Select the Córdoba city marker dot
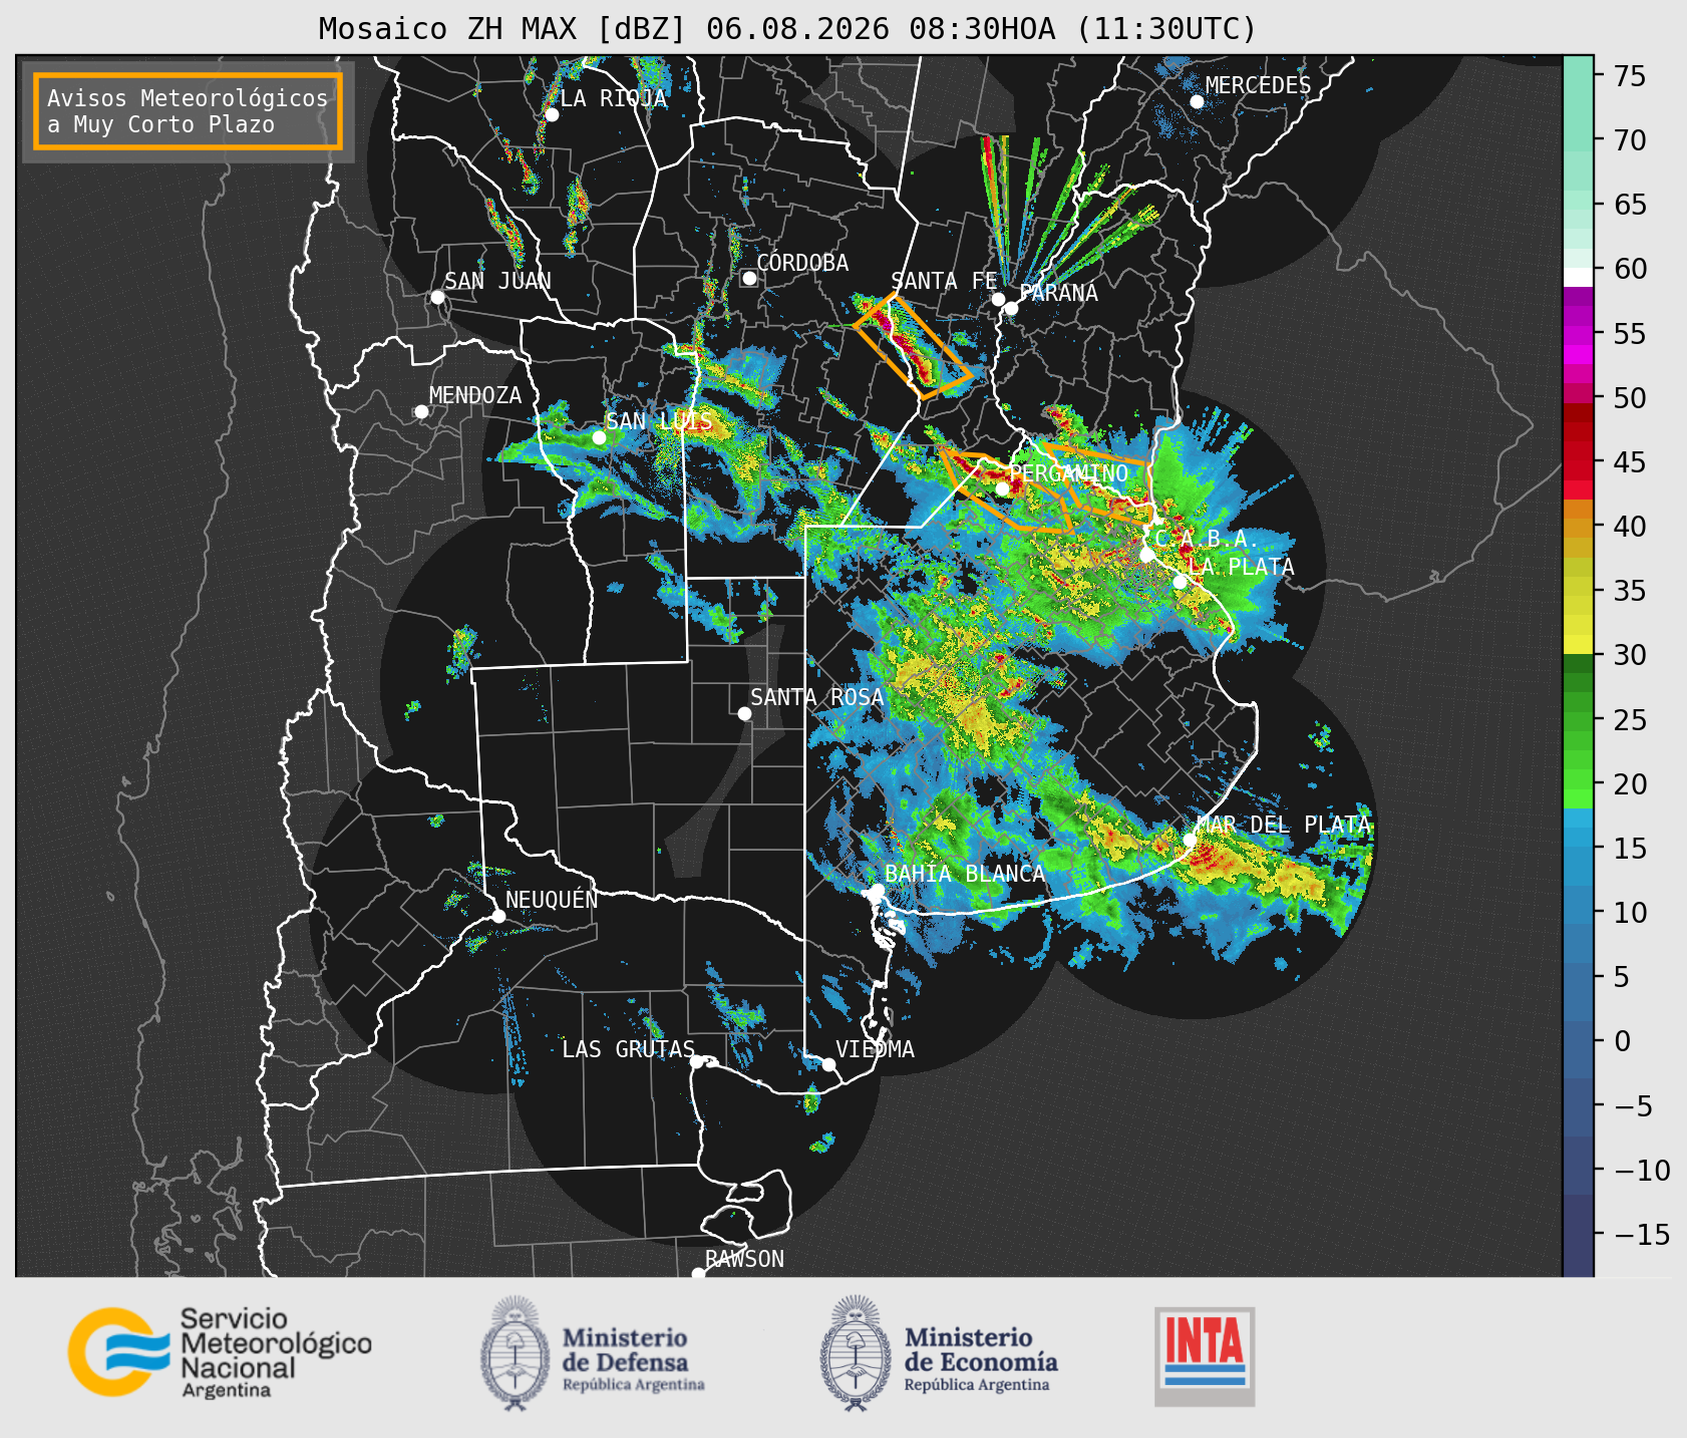The width and height of the screenshot is (1687, 1438). pyautogui.click(x=749, y=278)
